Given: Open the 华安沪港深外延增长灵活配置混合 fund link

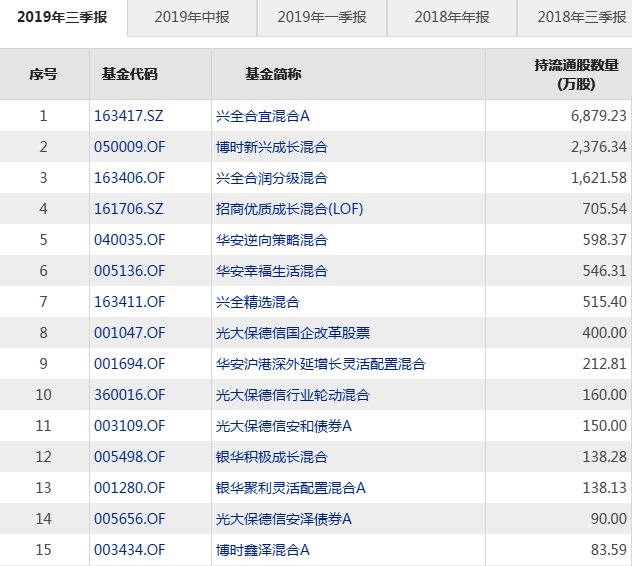Looking at the screenshot, I should tap(321, 364).
